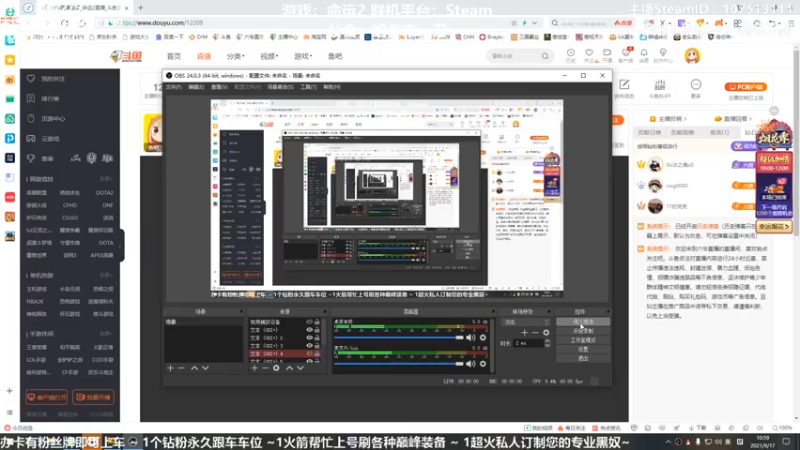Screen dimensions: 800x450
Task: Add a scene transition with plus icon
Action: click(x=524, y=333)
